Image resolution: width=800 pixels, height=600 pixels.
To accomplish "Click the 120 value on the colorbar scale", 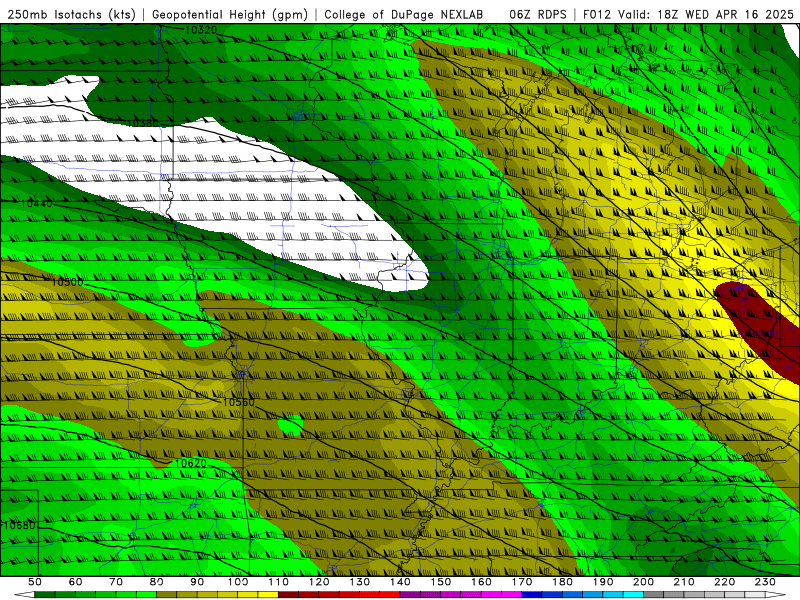I will click(319, 582).
